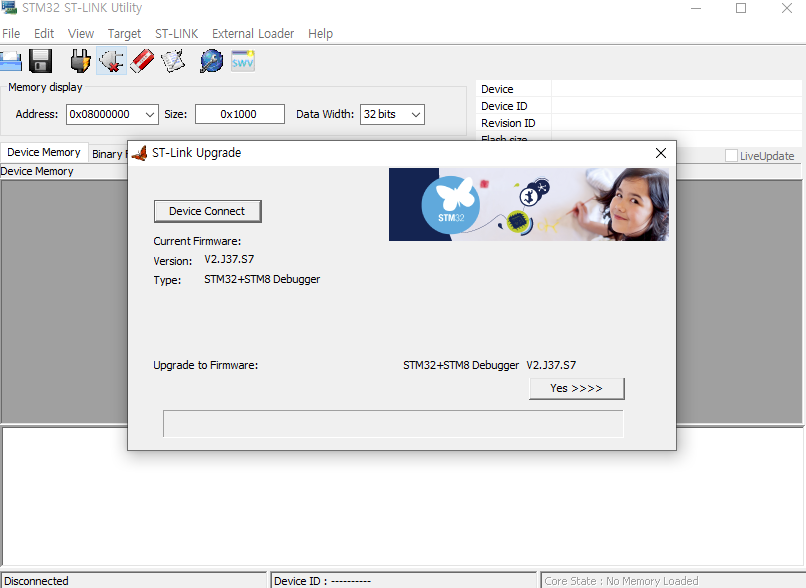Screen dimensions: 806x588
Task: Click the Save file floppy icon
Action: 41,61
